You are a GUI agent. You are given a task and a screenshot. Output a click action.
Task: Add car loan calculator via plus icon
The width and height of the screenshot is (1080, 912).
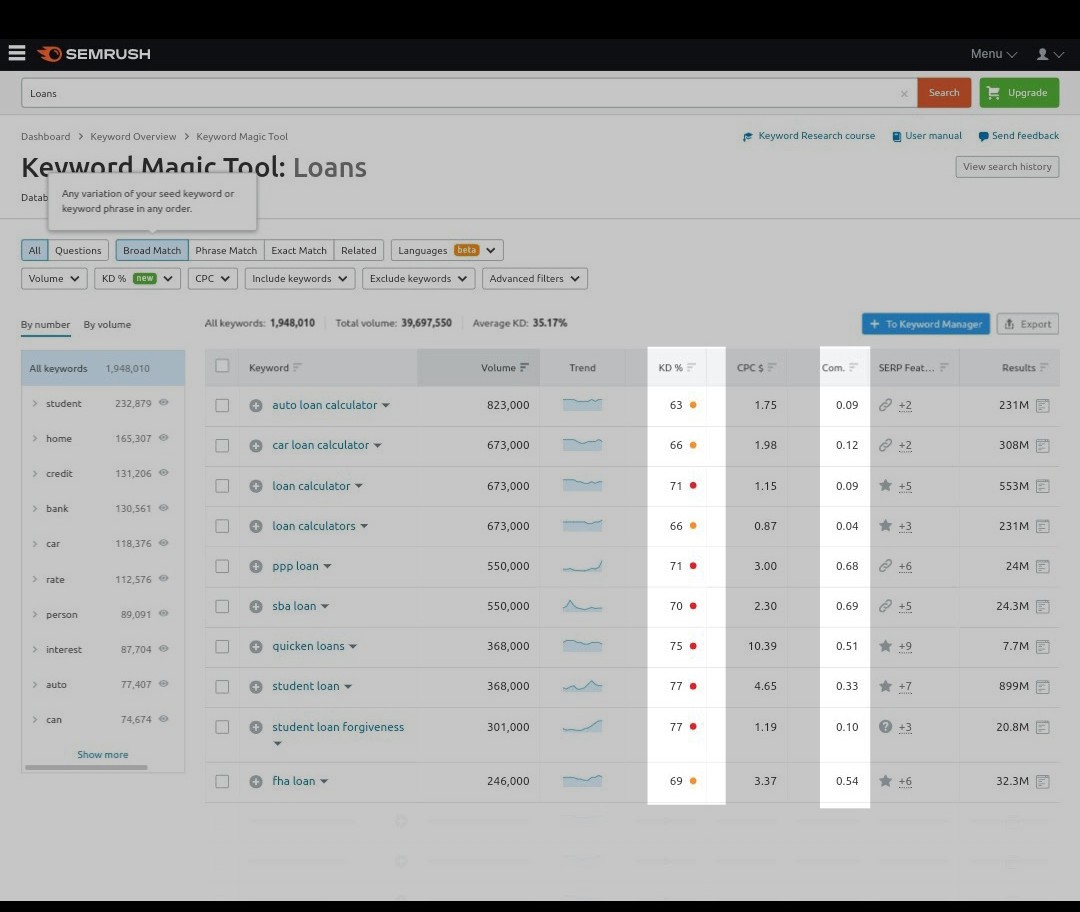point(256,446)
